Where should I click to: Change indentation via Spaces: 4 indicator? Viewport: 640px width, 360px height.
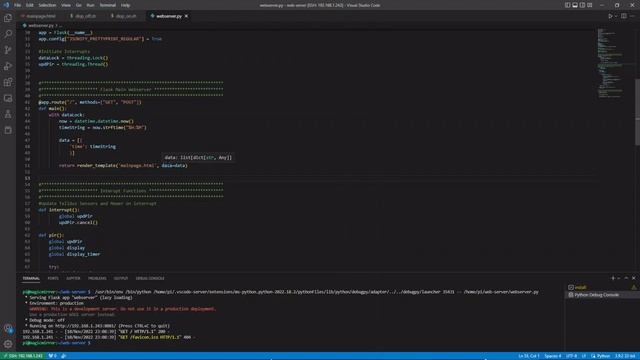point(553,356)
